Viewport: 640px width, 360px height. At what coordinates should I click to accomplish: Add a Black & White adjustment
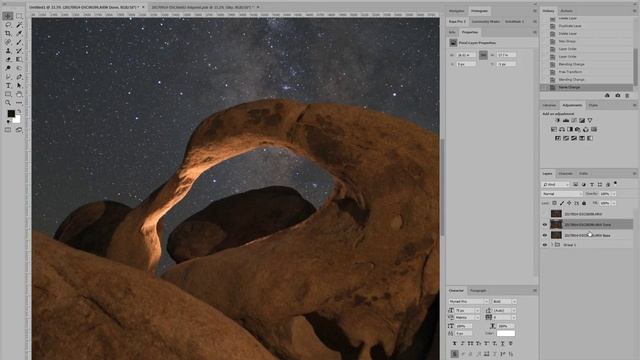coord(570,129)
